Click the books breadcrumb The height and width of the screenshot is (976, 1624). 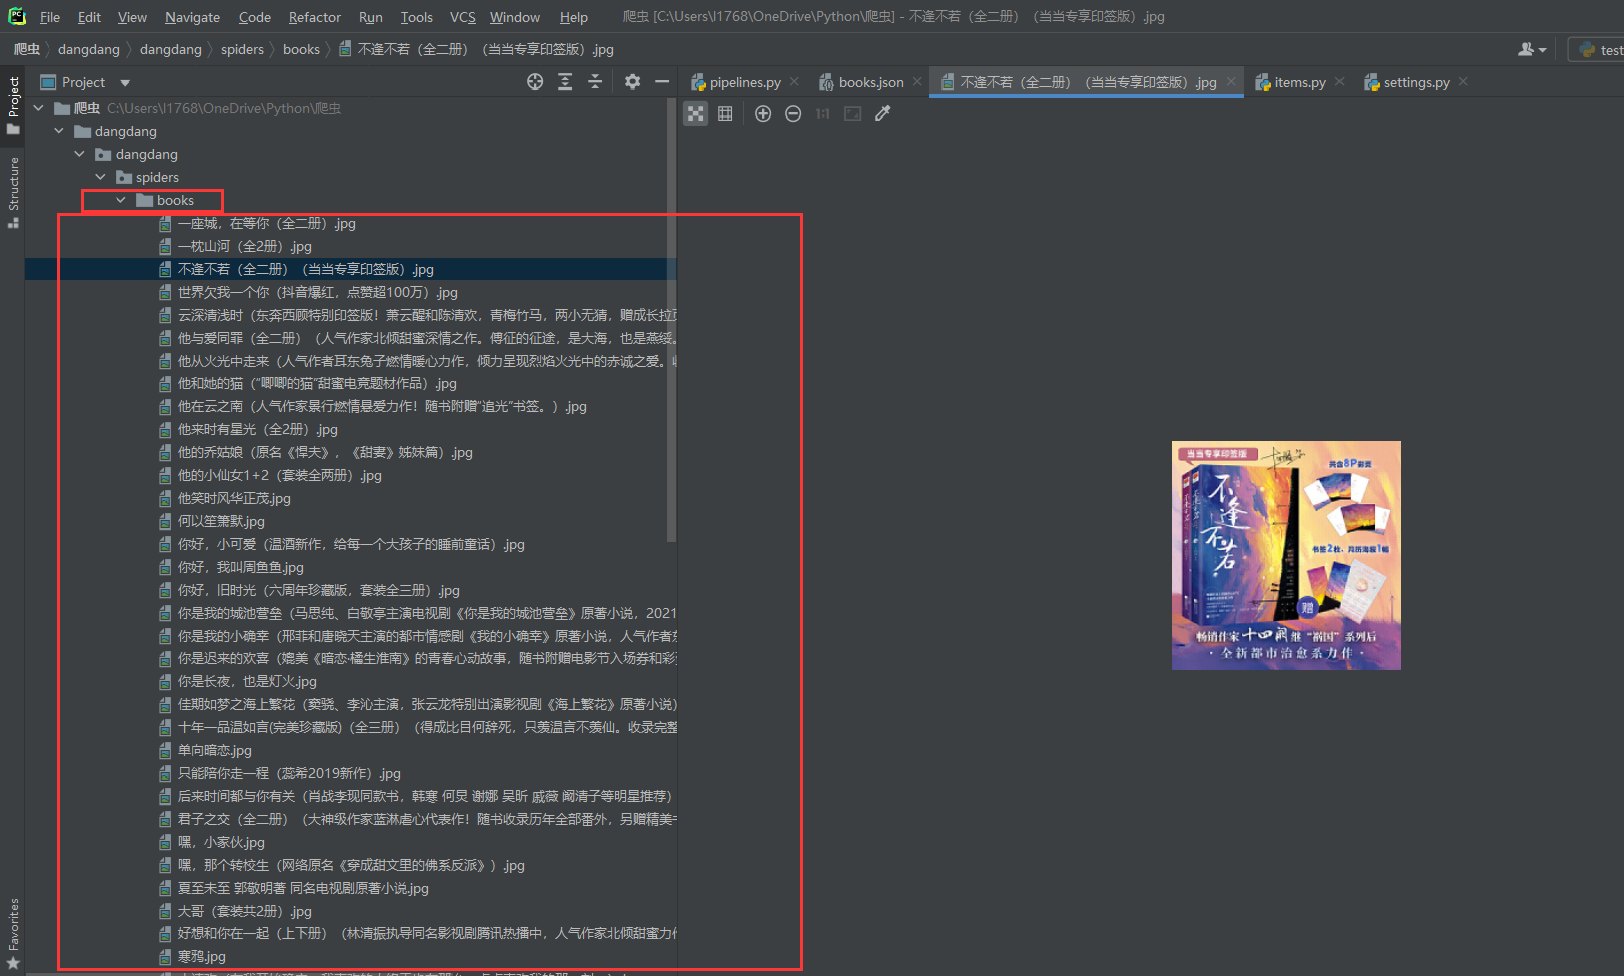tap(301, 49)
